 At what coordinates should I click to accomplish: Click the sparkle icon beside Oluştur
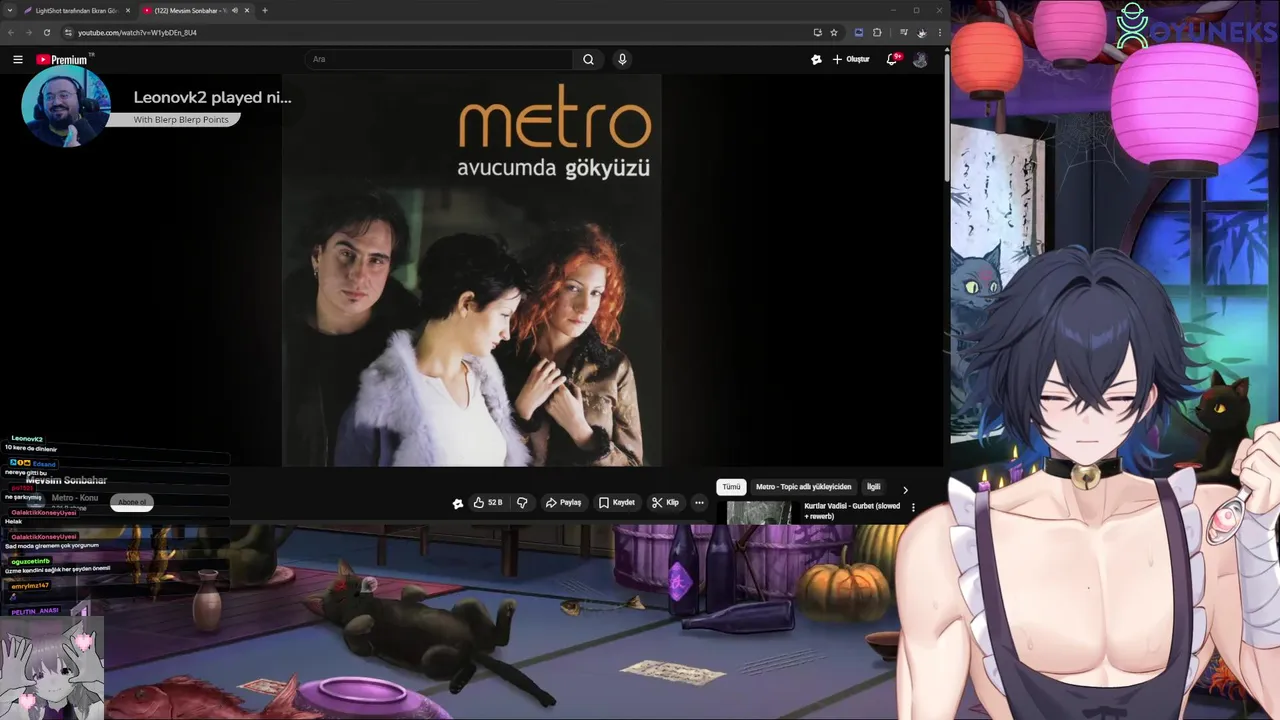816,59
